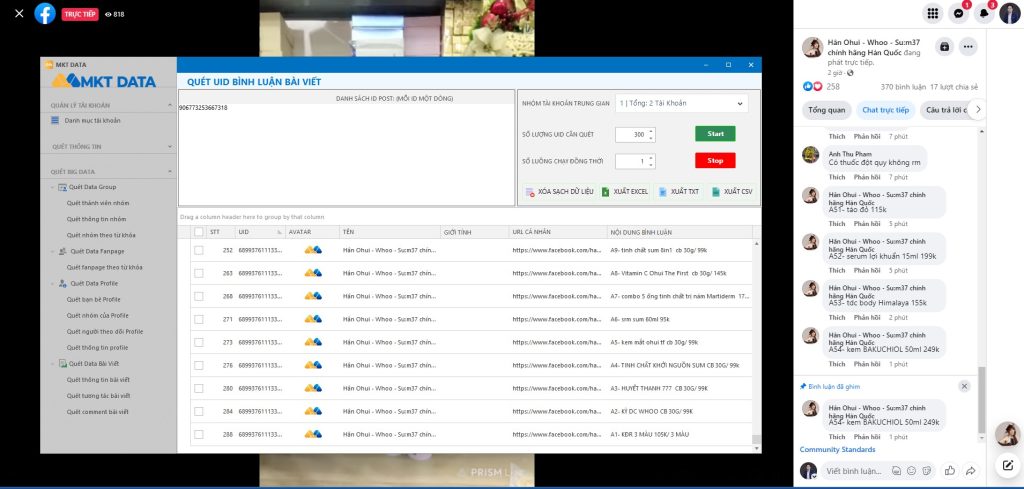
Task: Open the three-dot post options menu
Action: pyautogui.click(x=968, y=46)
